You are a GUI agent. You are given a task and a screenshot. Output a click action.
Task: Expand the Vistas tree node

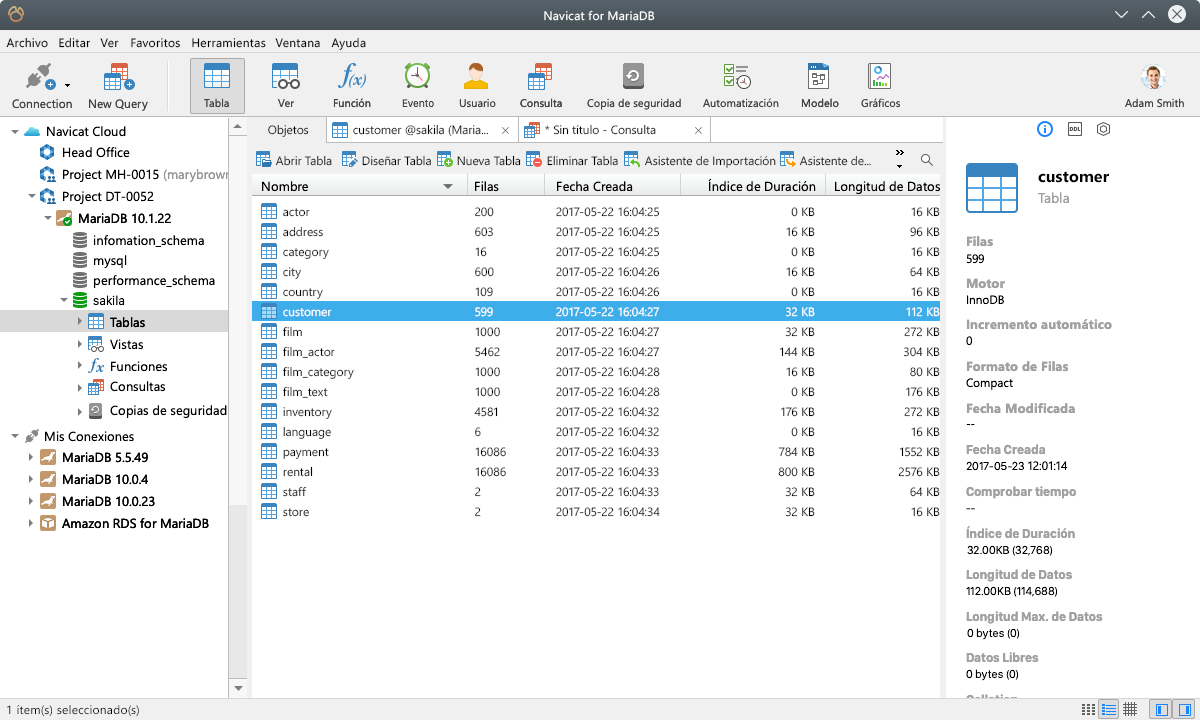click(x=80, y=344)
